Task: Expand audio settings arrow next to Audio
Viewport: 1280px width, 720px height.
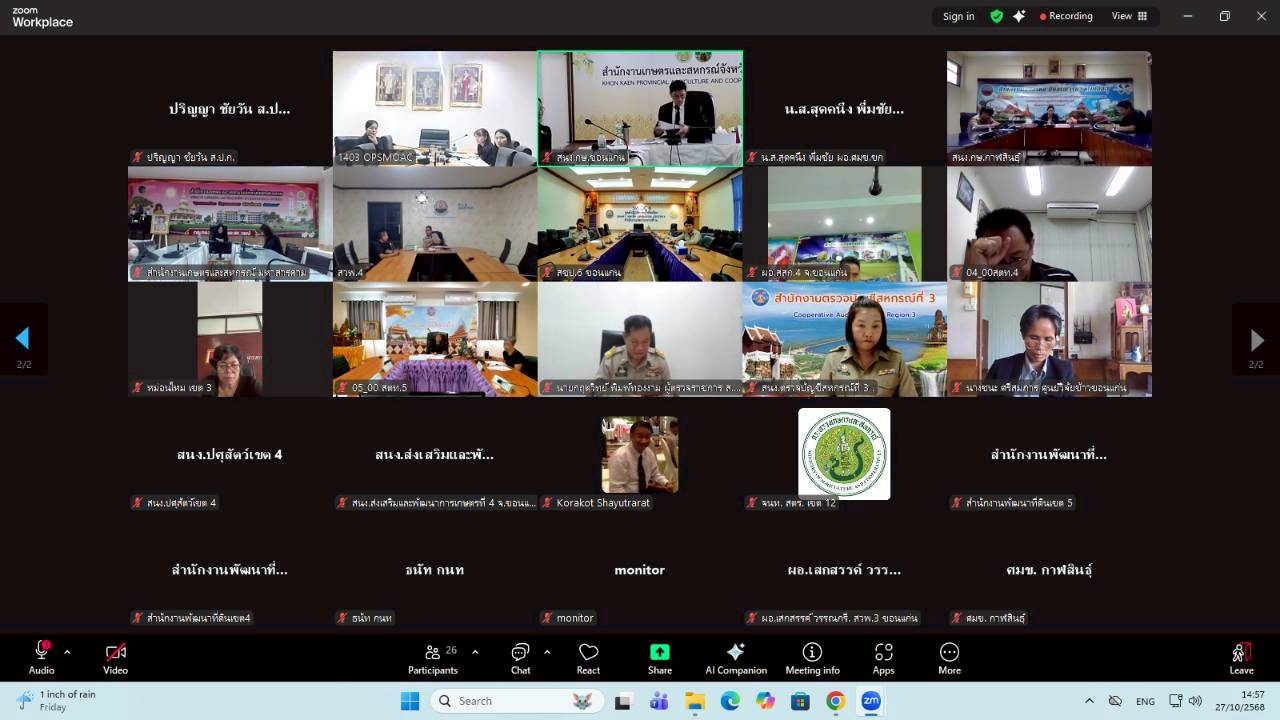Action: 67,652
